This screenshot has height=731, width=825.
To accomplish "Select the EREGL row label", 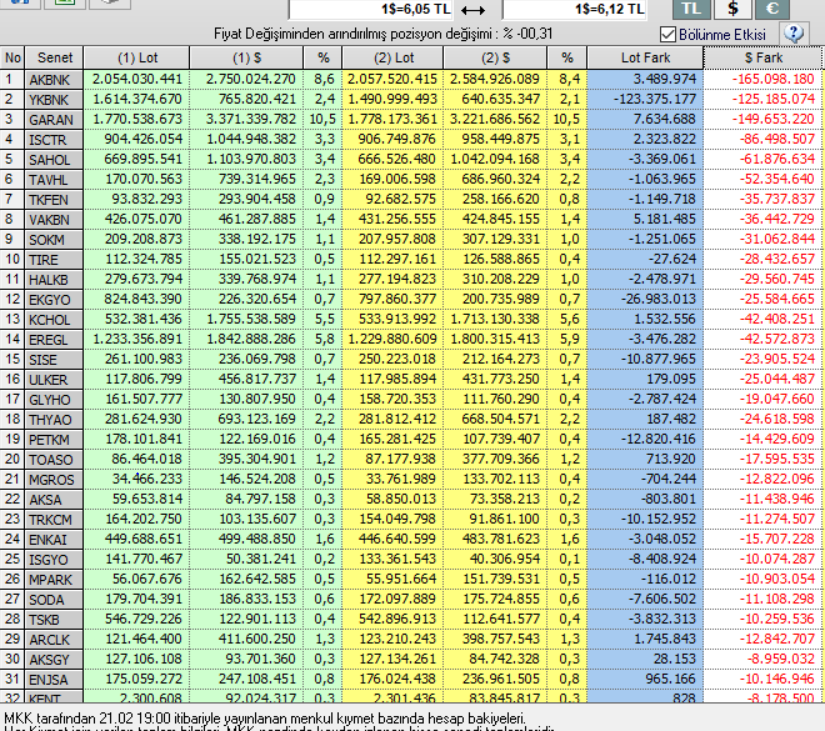I will pos(54,340).
